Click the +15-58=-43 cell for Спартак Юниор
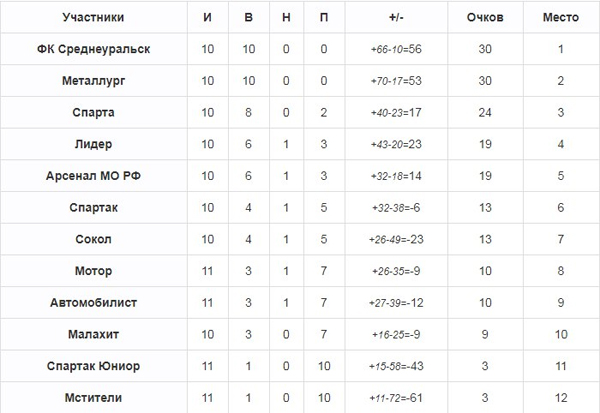 pos(396,366)
